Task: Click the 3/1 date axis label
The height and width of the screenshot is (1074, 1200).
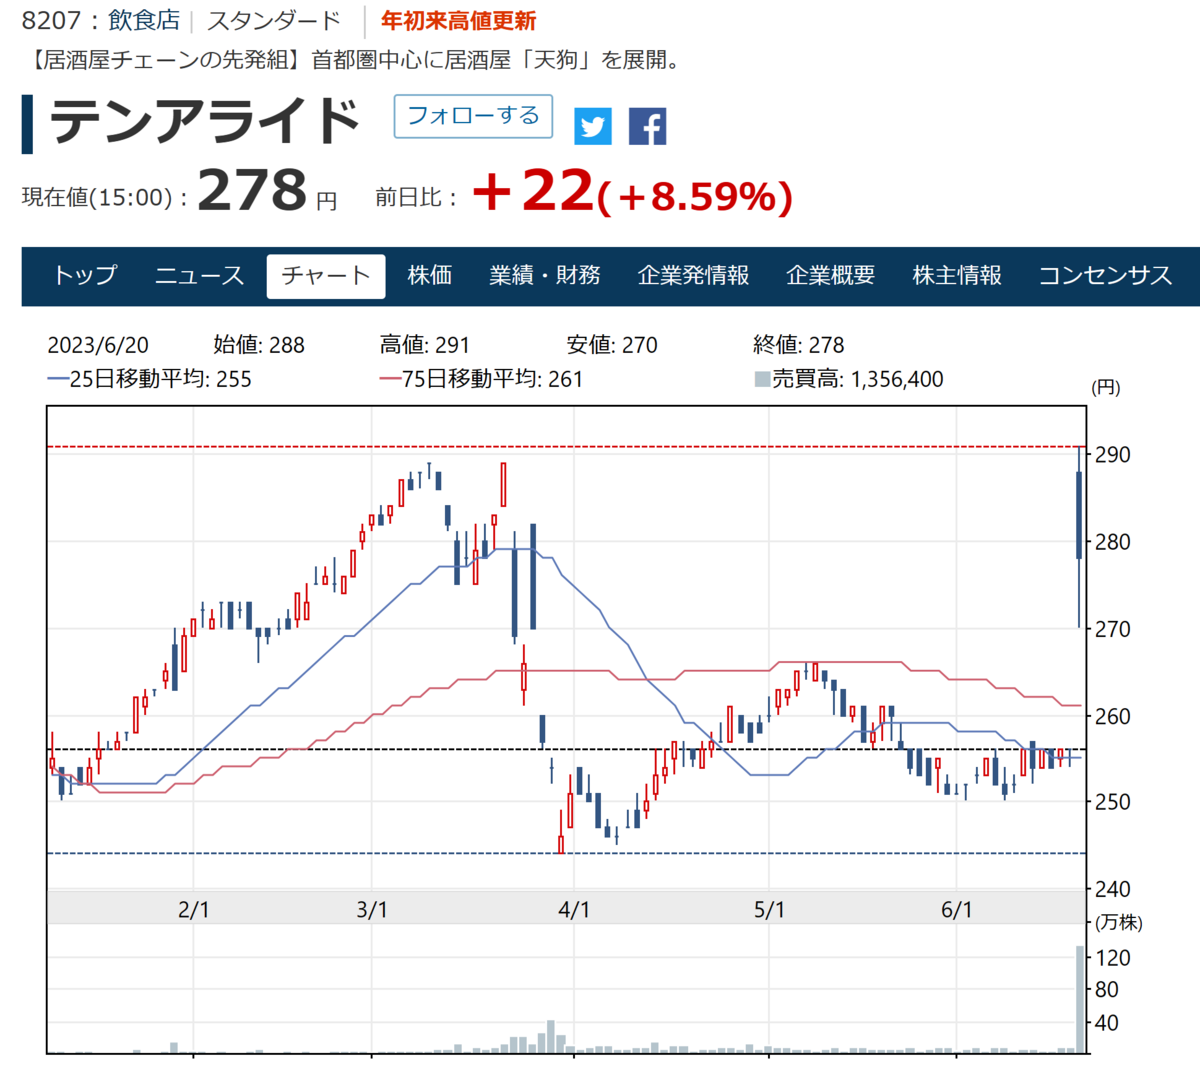Action: point(372,909)
